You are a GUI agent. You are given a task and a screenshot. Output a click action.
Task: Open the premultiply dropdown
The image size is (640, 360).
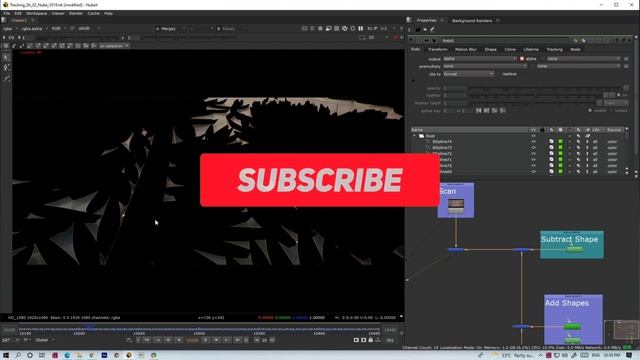485,66
